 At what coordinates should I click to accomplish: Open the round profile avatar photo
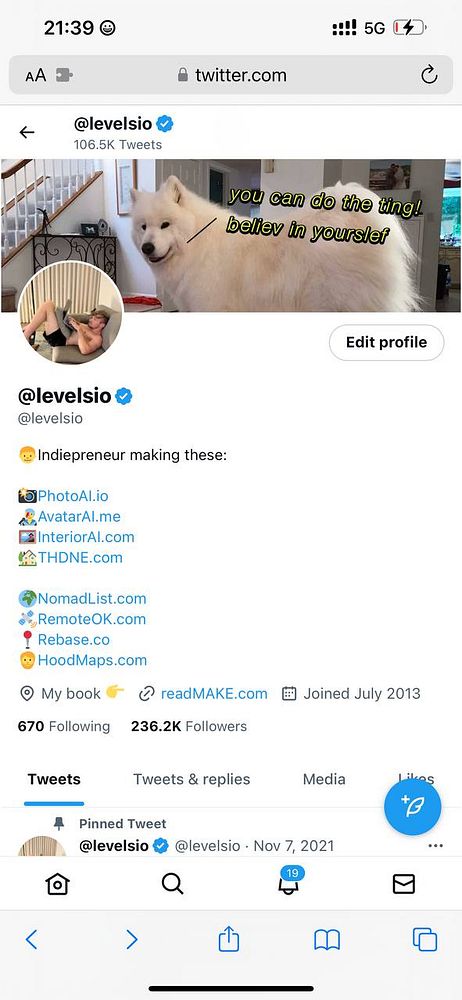pos(70,312)
